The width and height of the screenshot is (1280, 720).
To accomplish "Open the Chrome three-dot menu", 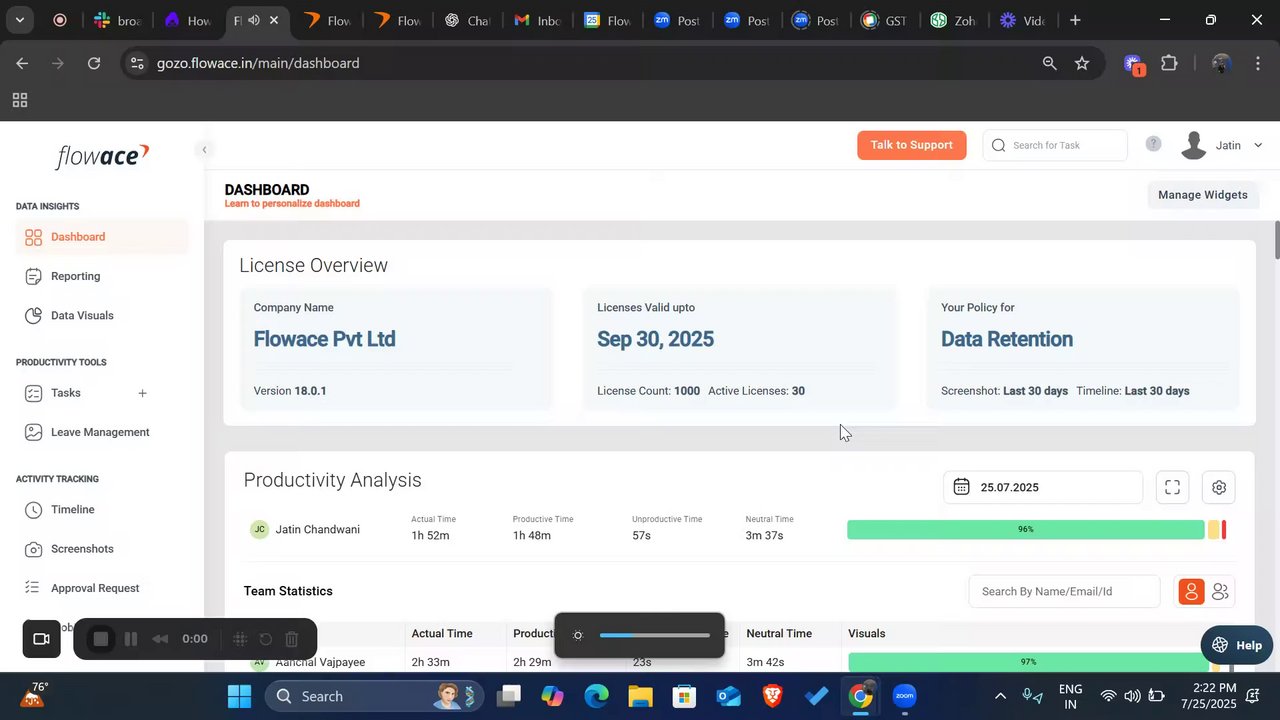I will [x=1257, y=63].
